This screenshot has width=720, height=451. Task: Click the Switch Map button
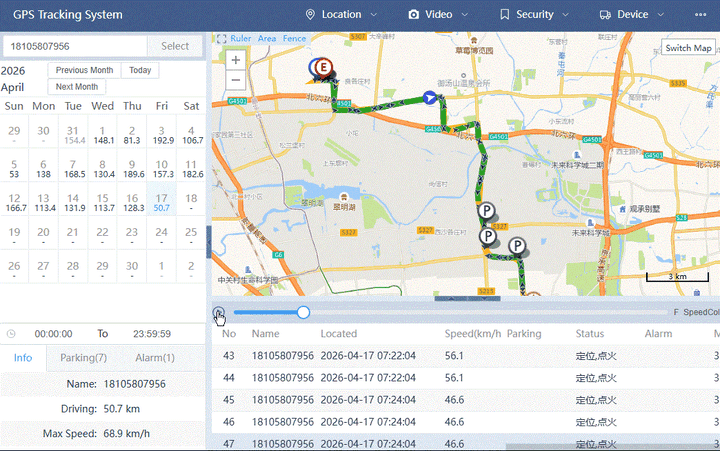click(x=689, y=48)
